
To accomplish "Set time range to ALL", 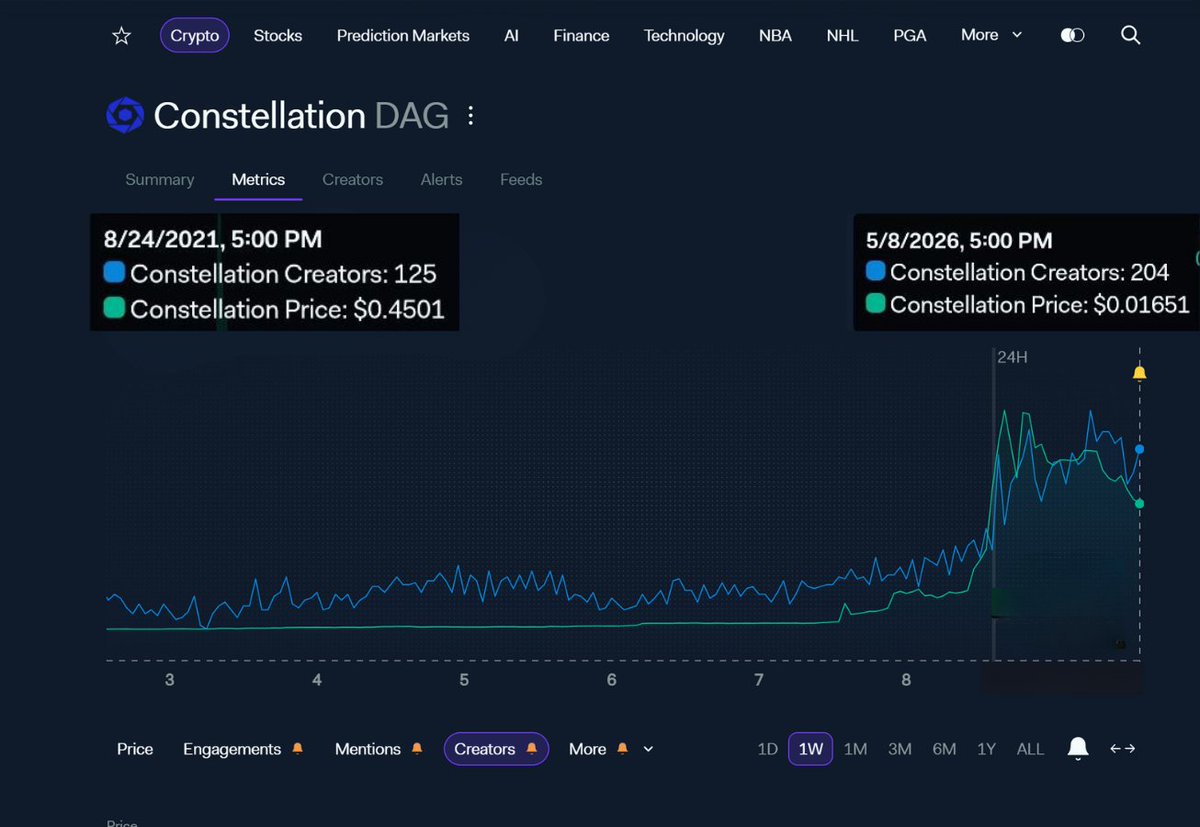I will pos(1030,749).
